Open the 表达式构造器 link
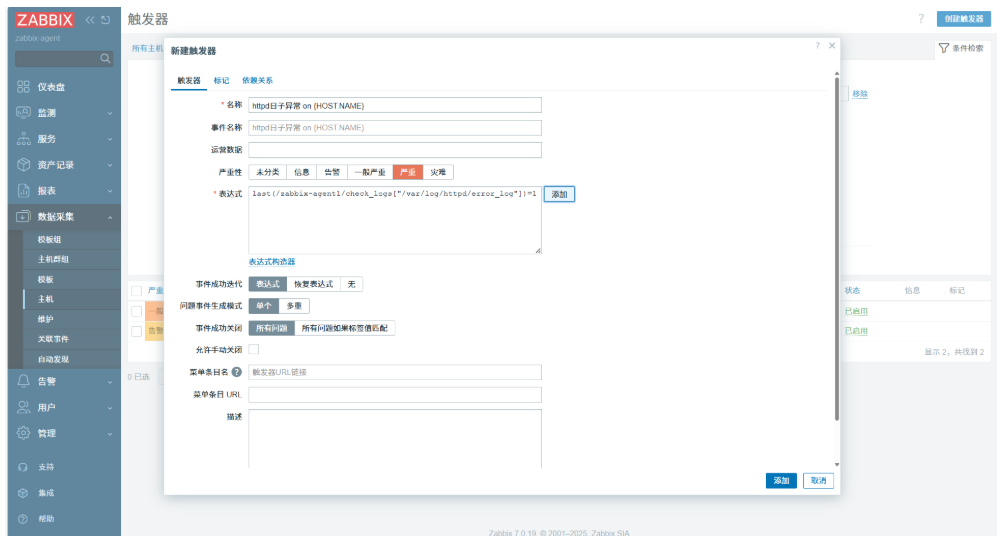 [x=272, y=261]
